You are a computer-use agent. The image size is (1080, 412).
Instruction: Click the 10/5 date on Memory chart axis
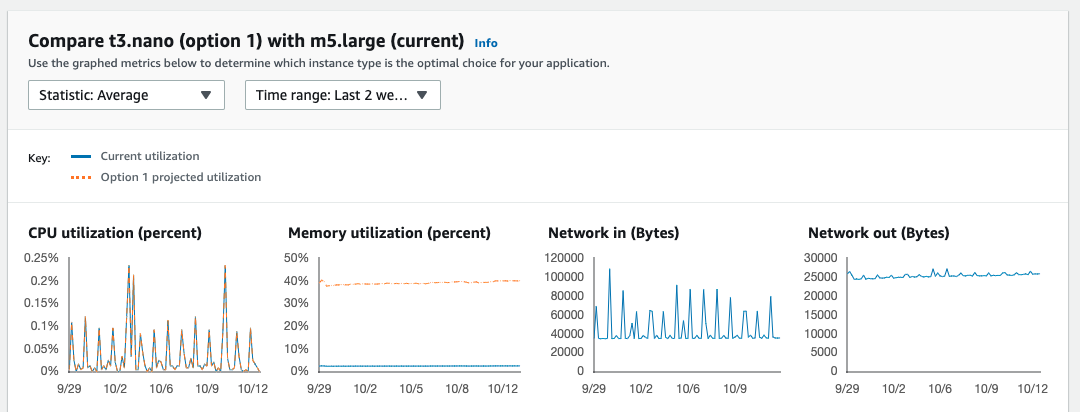coord(411,389)
